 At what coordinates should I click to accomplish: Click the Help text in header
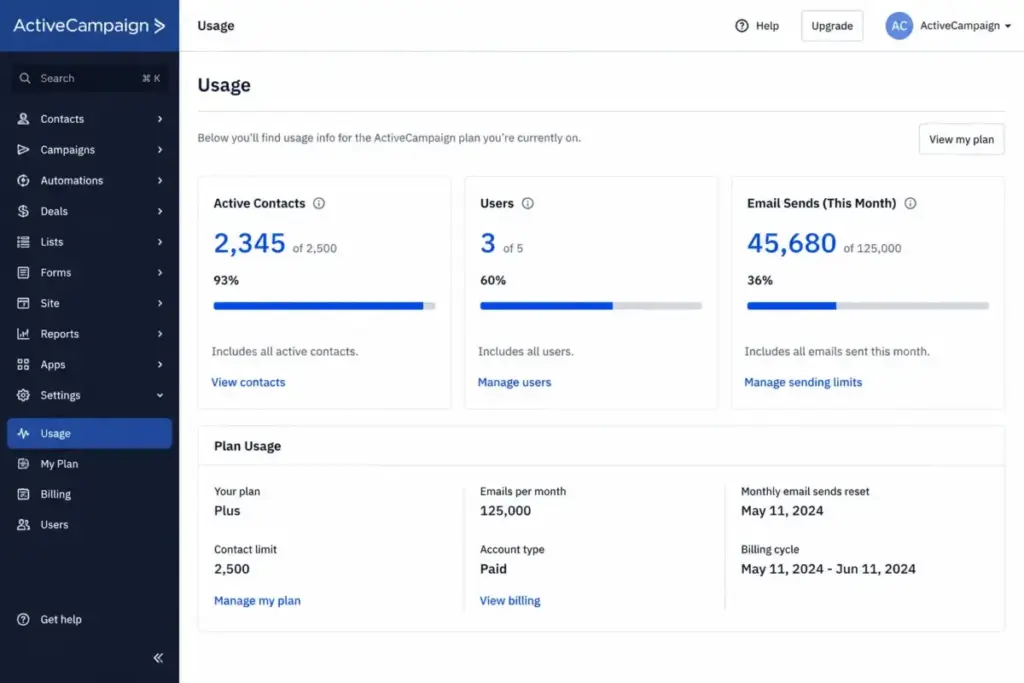(767, 26)
